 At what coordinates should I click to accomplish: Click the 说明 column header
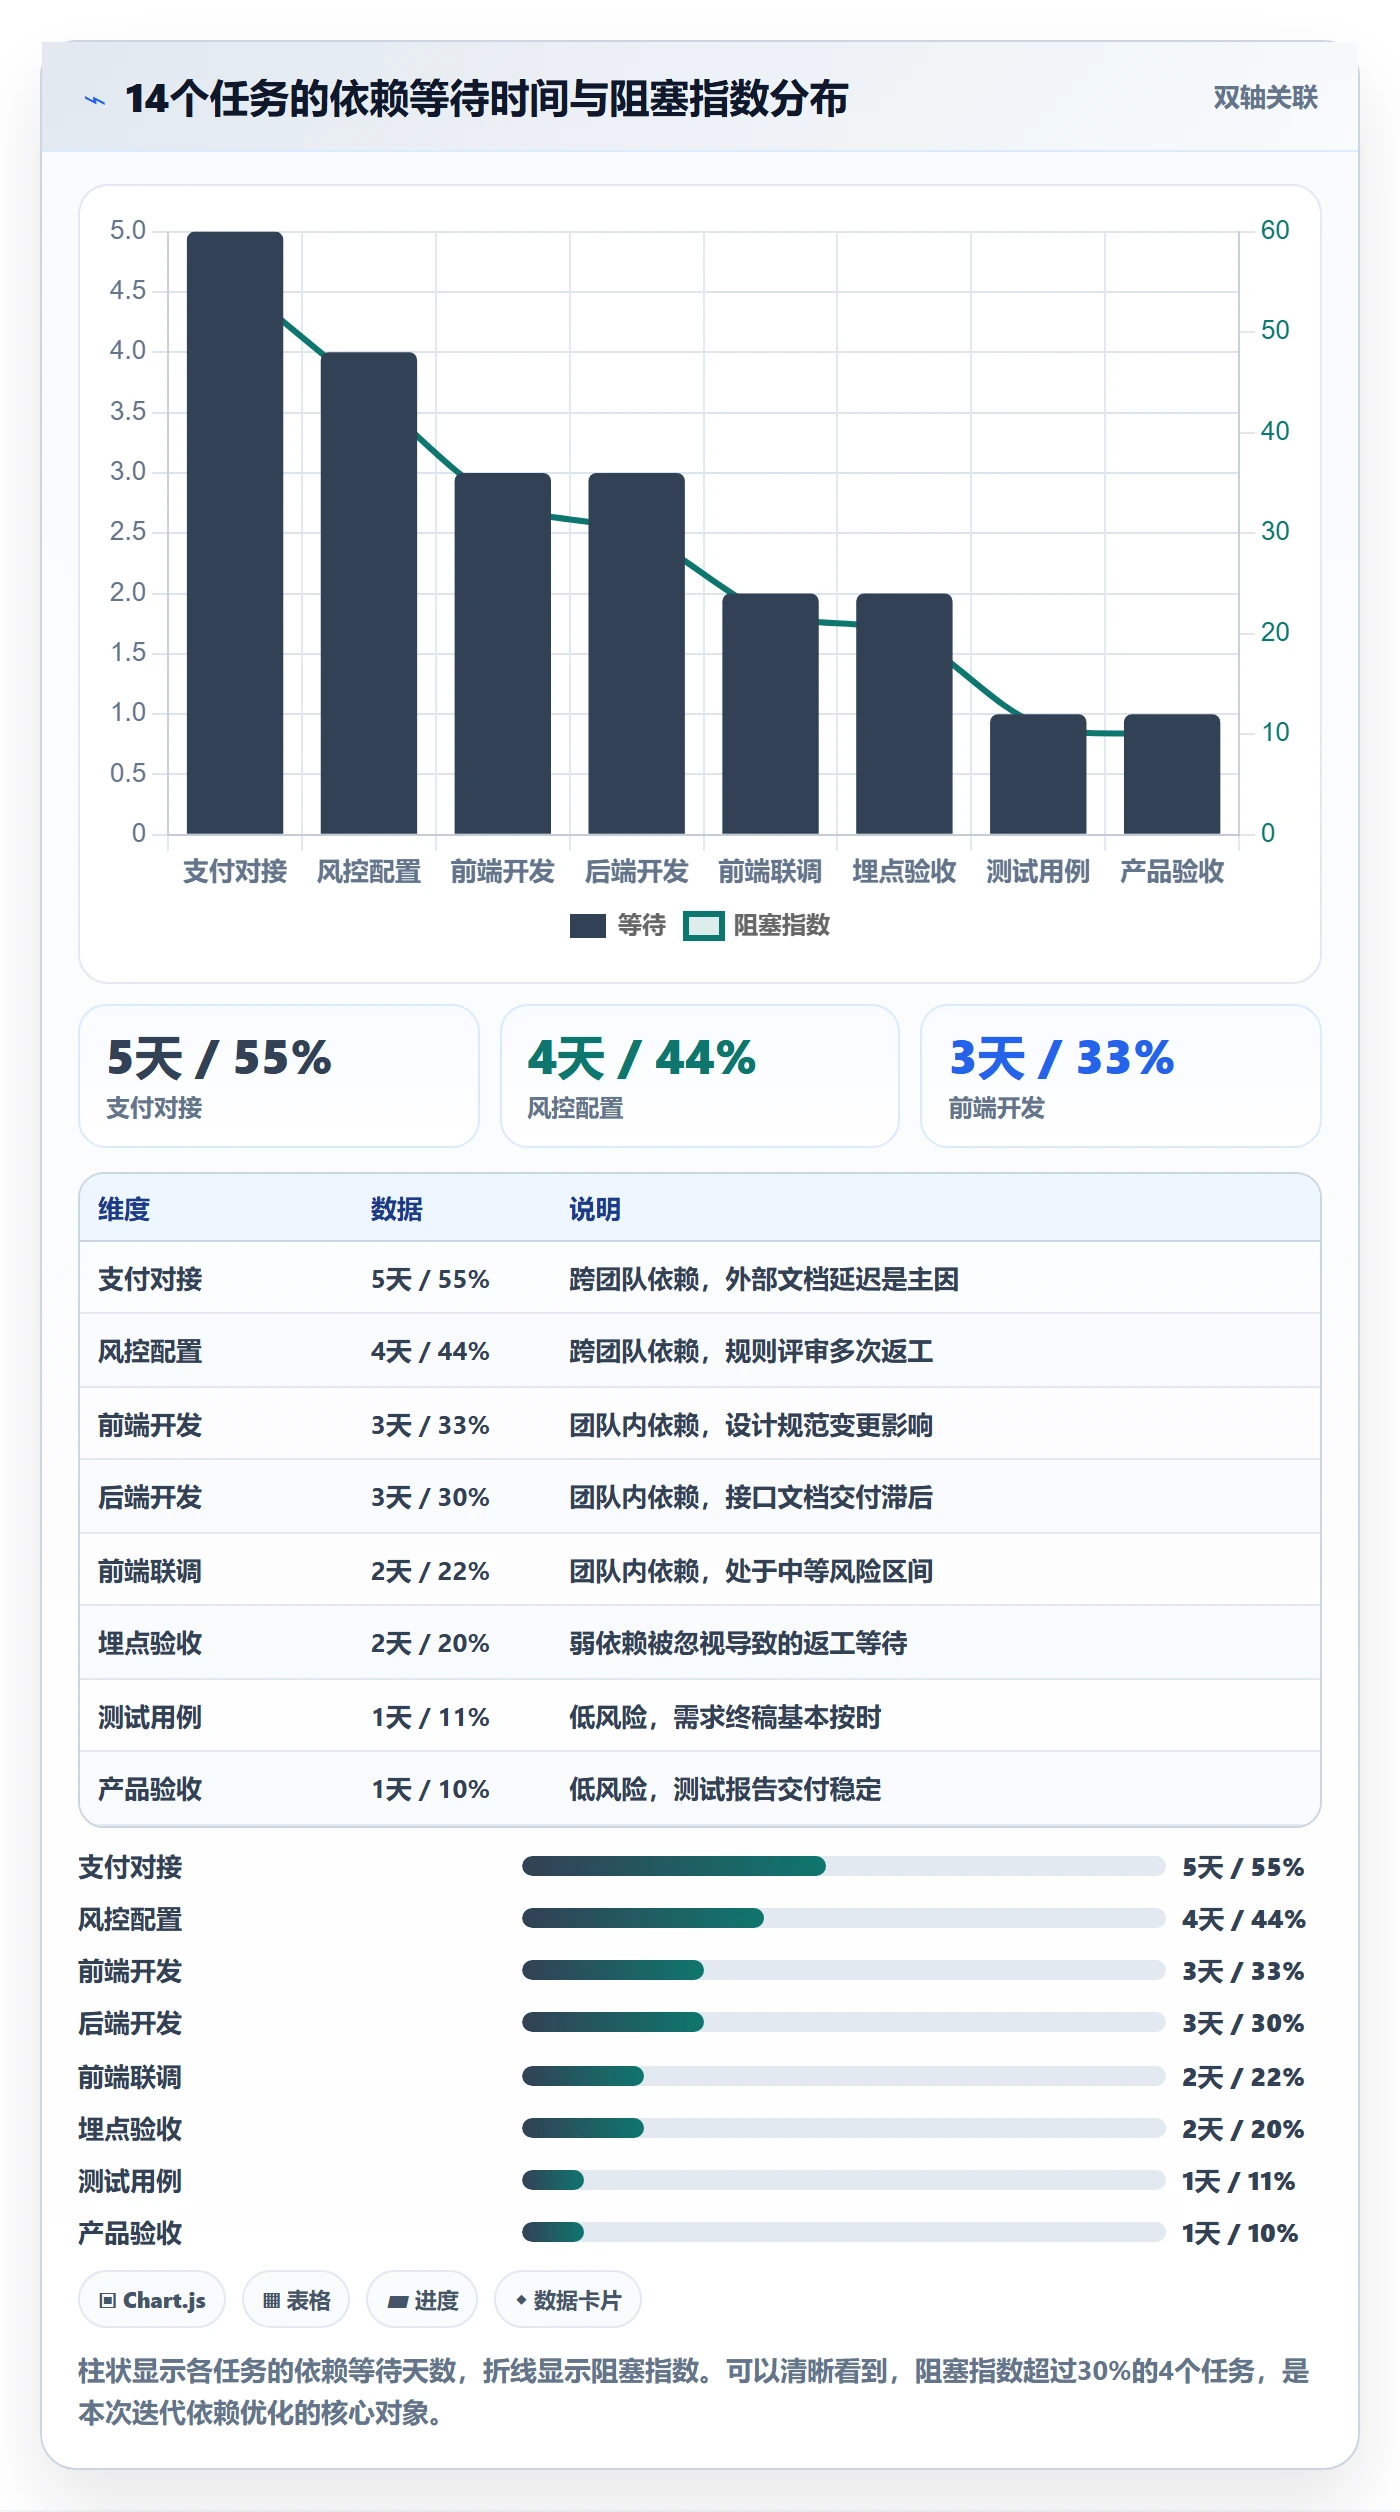pos(595,1209)
